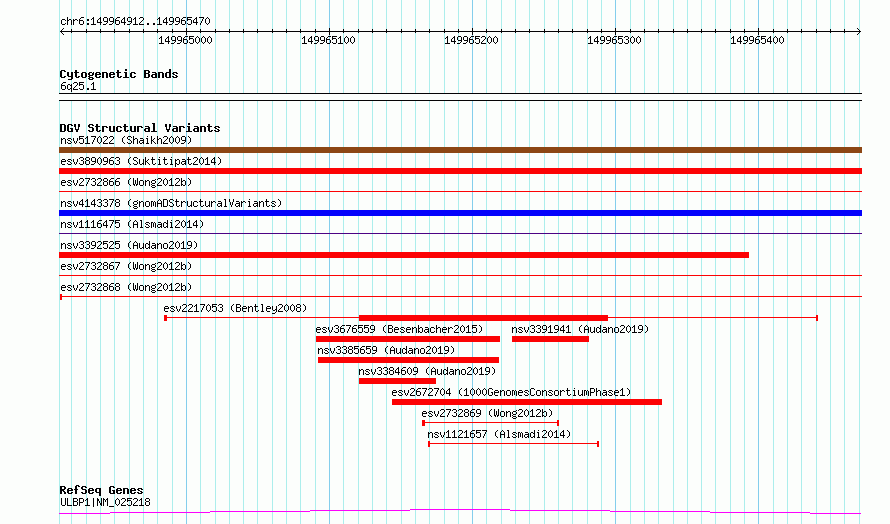Click the DGV Structural Variants track title
Screen dimensions: 890x524
coord(140,128)
